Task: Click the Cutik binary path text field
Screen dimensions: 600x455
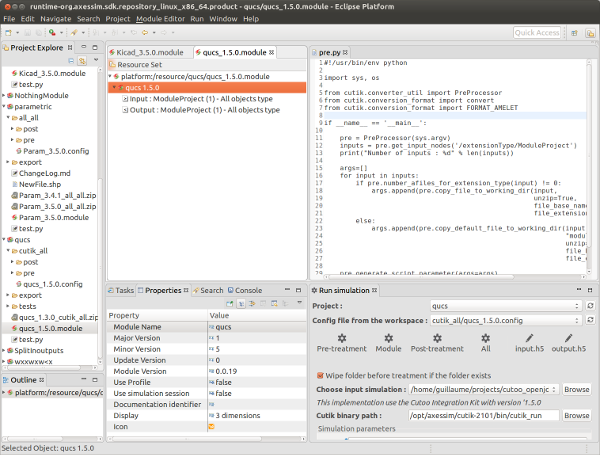Action: click(x=484, y=416)
